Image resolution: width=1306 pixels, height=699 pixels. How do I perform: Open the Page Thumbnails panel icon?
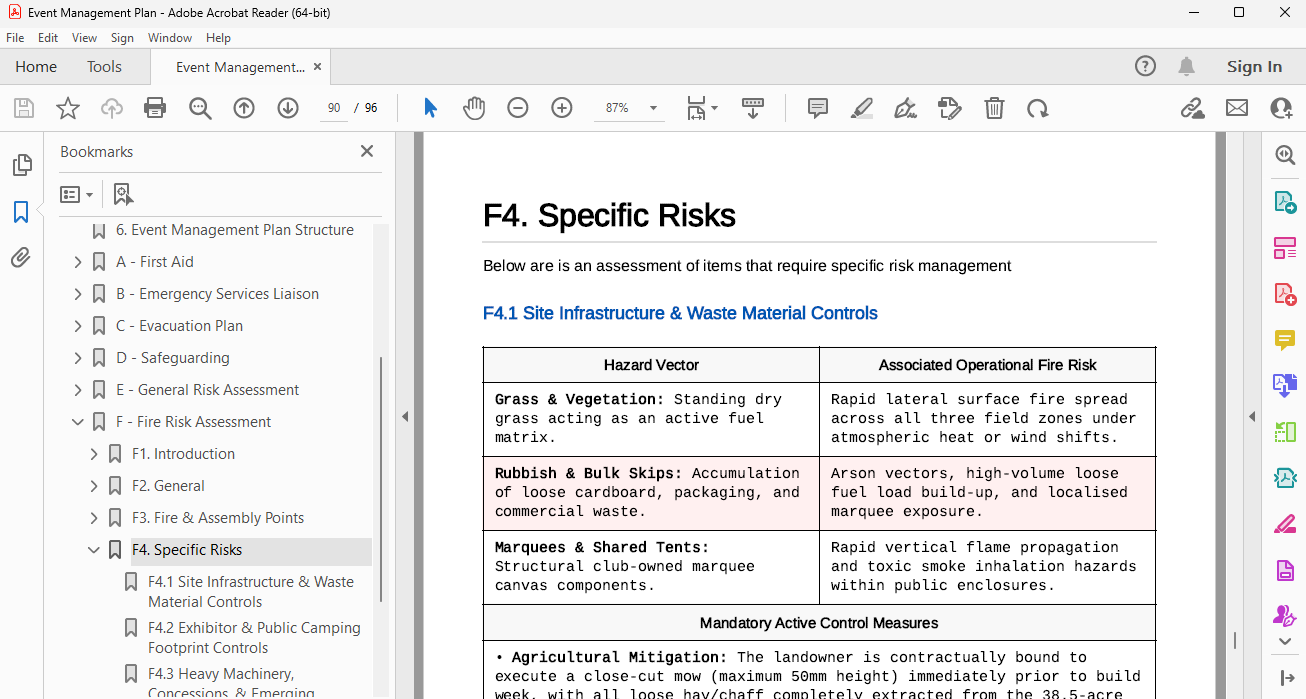point(21,165)
